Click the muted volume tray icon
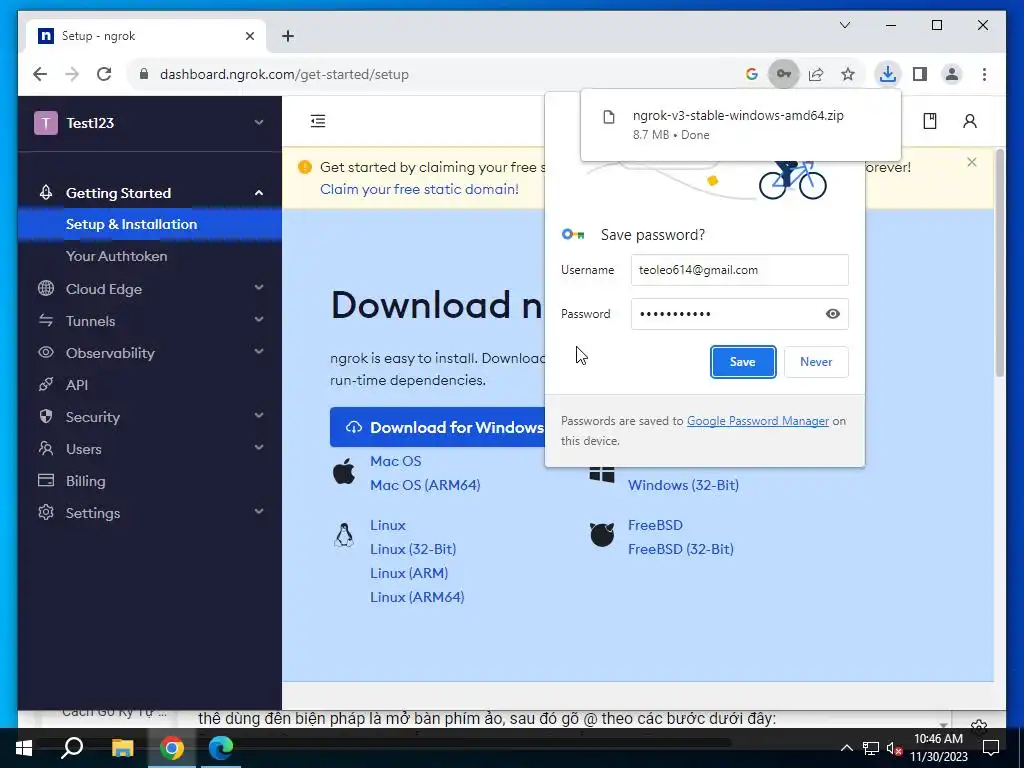This screenshot has height=768, width=1024. pyautogui.click(x=893, y=748)
